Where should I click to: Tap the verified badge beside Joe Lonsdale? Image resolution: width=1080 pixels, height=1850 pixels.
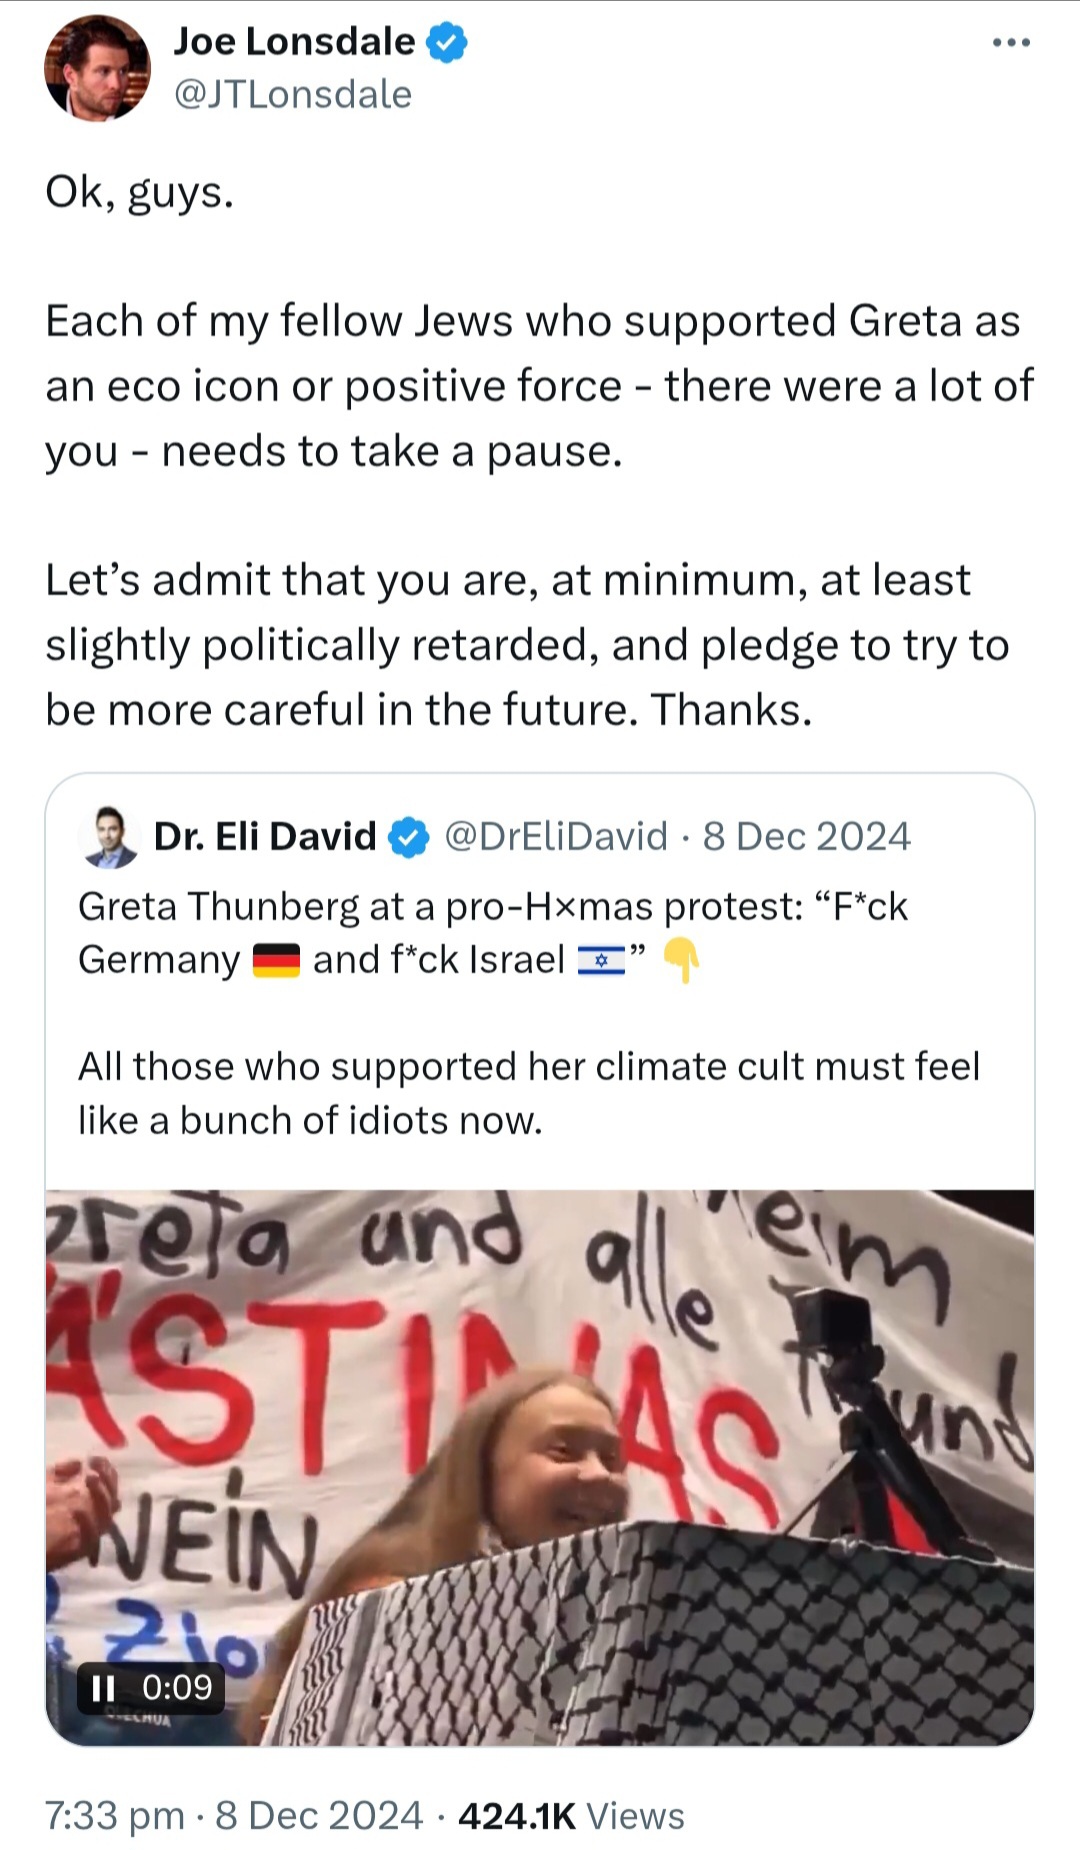(447, 42)
